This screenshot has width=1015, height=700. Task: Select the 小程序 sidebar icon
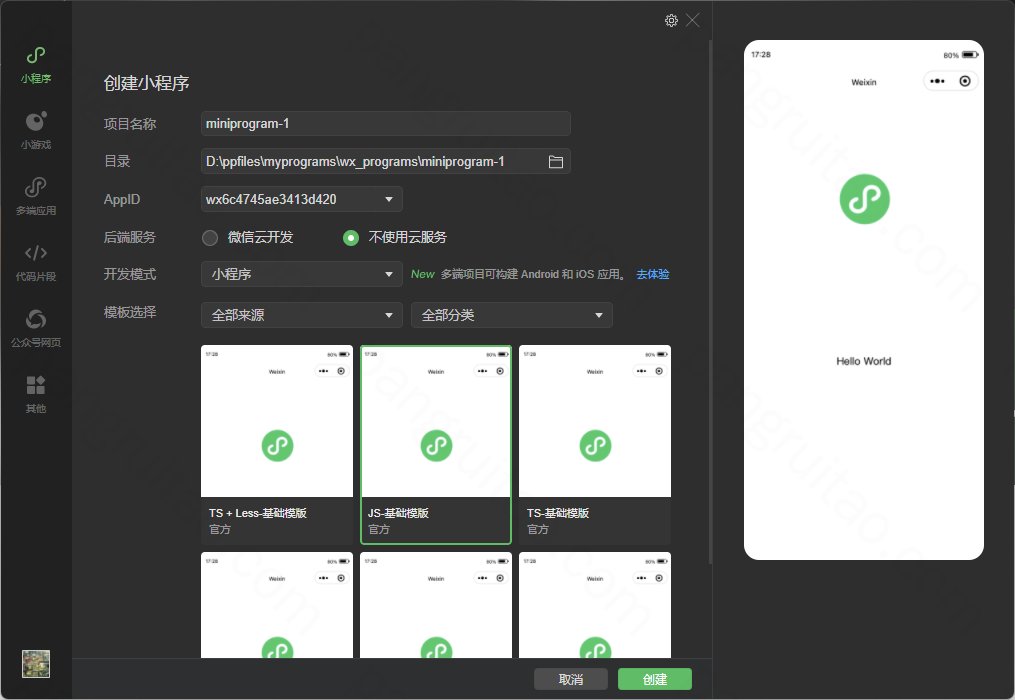click(x=36, y=56)
